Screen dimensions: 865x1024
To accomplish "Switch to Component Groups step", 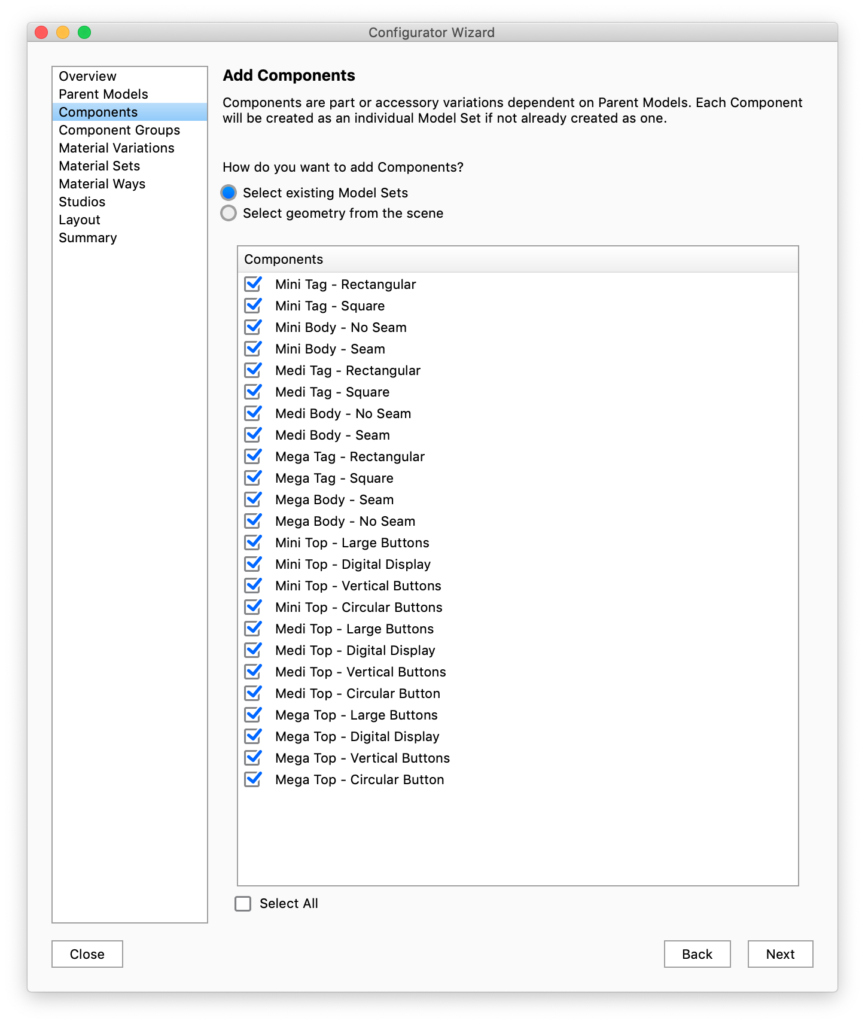I will coord(119,130).
